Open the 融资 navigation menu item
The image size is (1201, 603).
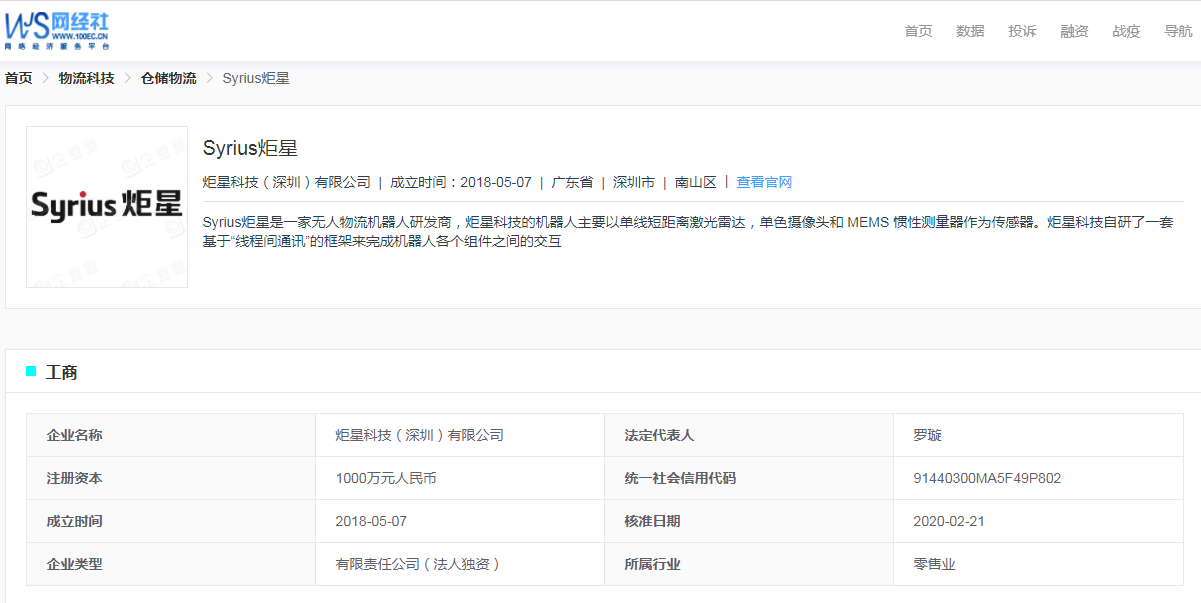pyautogui.click(x=1074, y=31)
